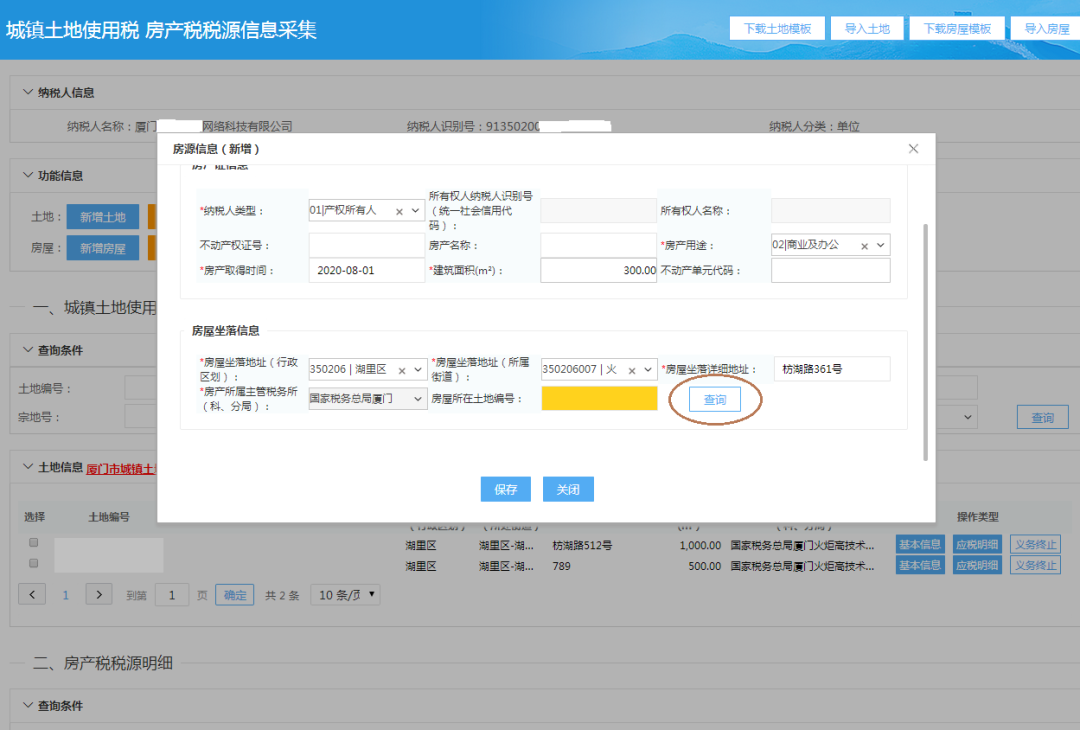Remove 01|产权所有人 selection with the × icon
This screenshot has width=1080, height=730.
coord(400,211)
